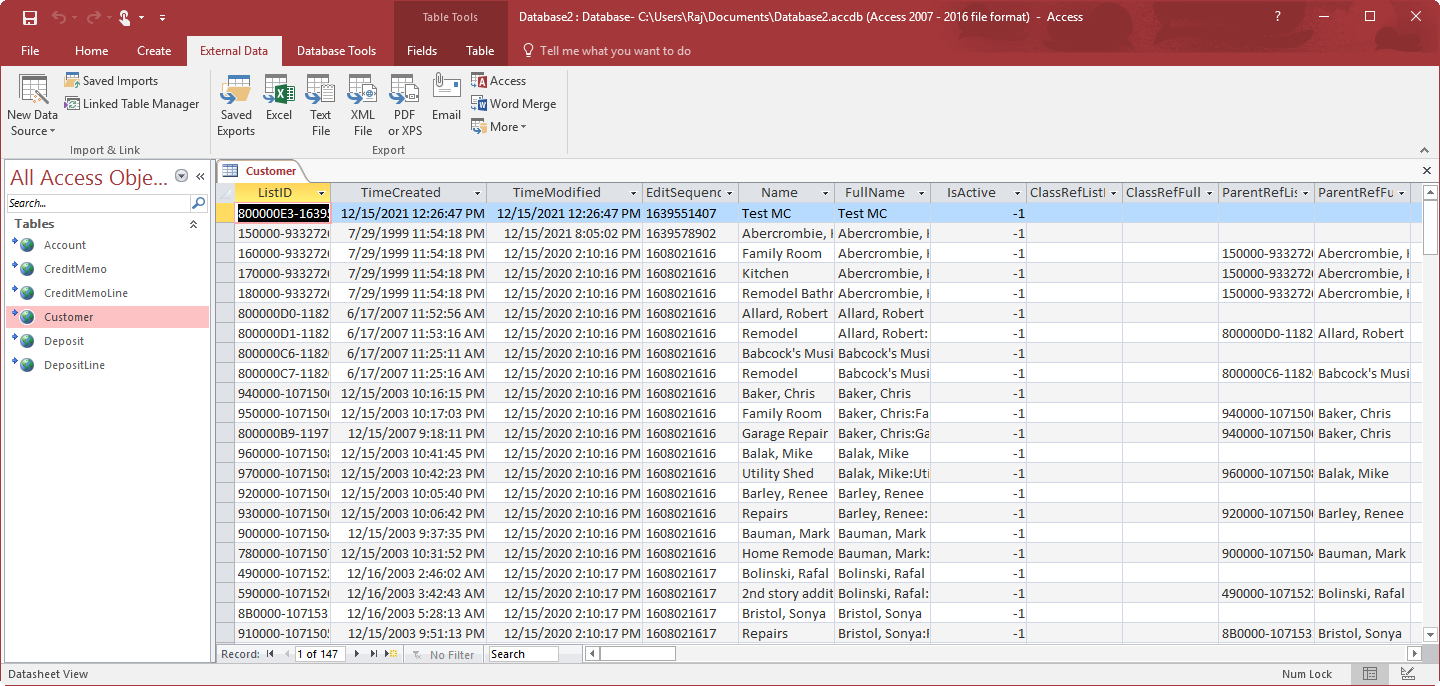Image resolution: width=1440 pixels, height=686 pixels.
Task: Switch to the Home tab
Action: tap(92, 51)
